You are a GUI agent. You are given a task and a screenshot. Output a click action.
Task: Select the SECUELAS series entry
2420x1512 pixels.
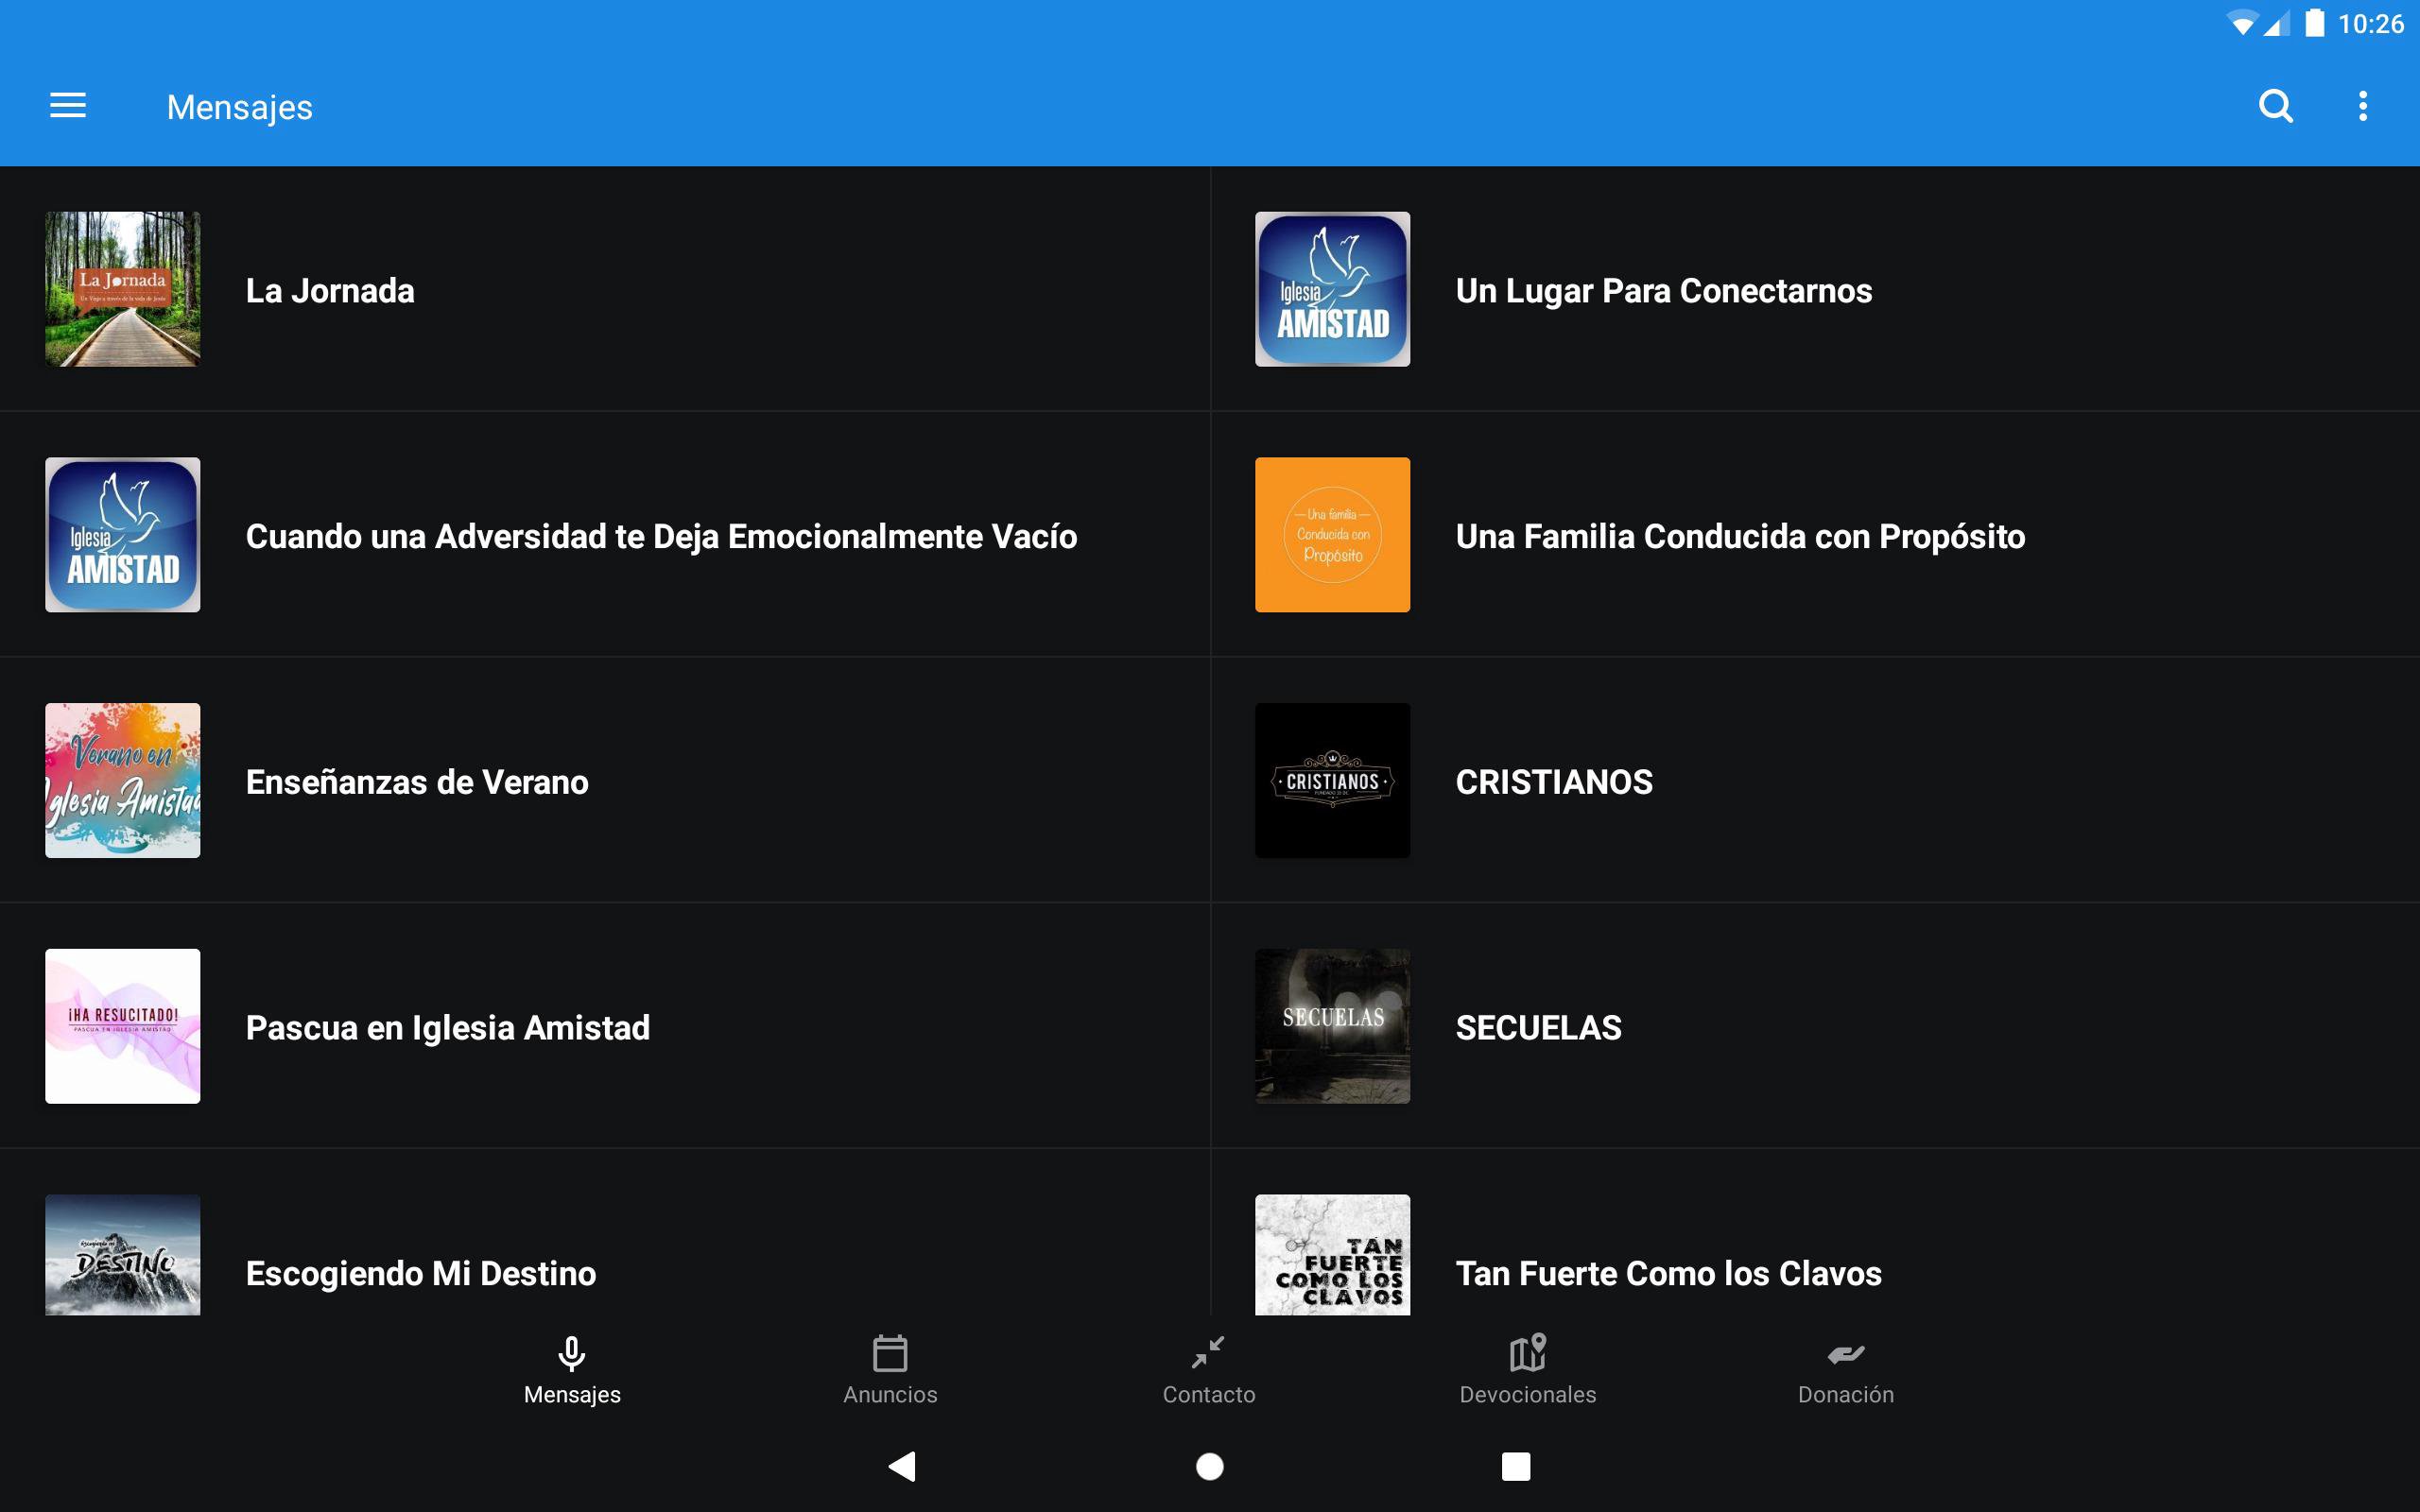[1538, 1027]
